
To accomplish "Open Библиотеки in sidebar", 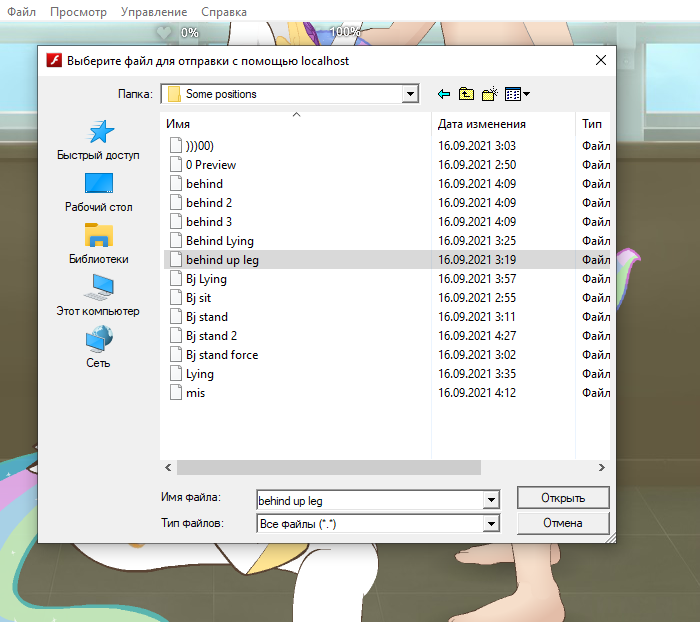I will (x=98, y=244).
